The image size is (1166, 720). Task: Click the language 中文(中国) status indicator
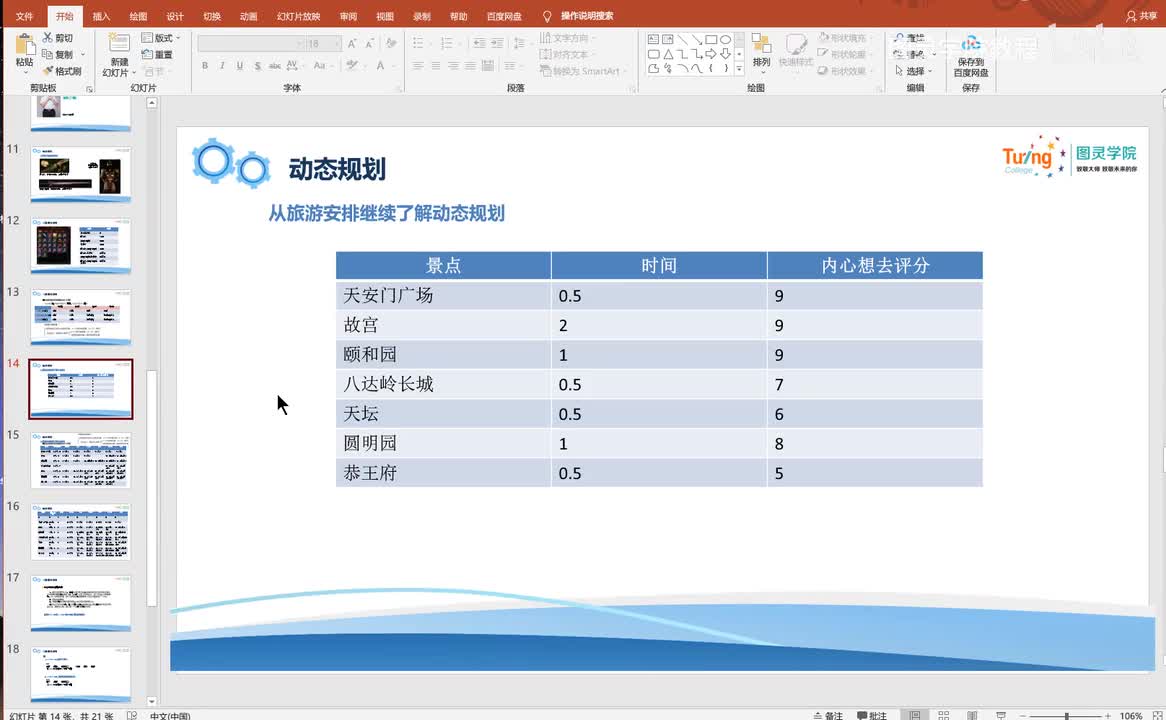tap(170, 716)
